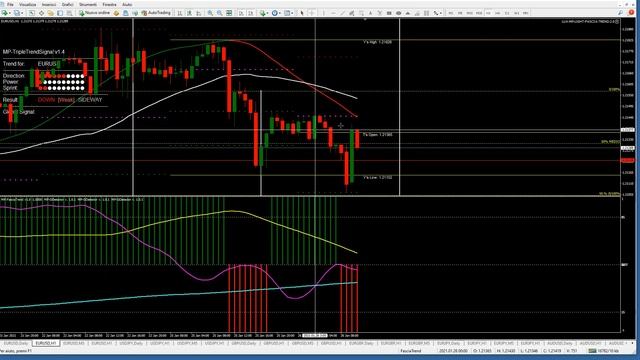Click the FasciaTrend profile in status bar
The width and height of the screenshot is (640, 360).
(411, 351)
